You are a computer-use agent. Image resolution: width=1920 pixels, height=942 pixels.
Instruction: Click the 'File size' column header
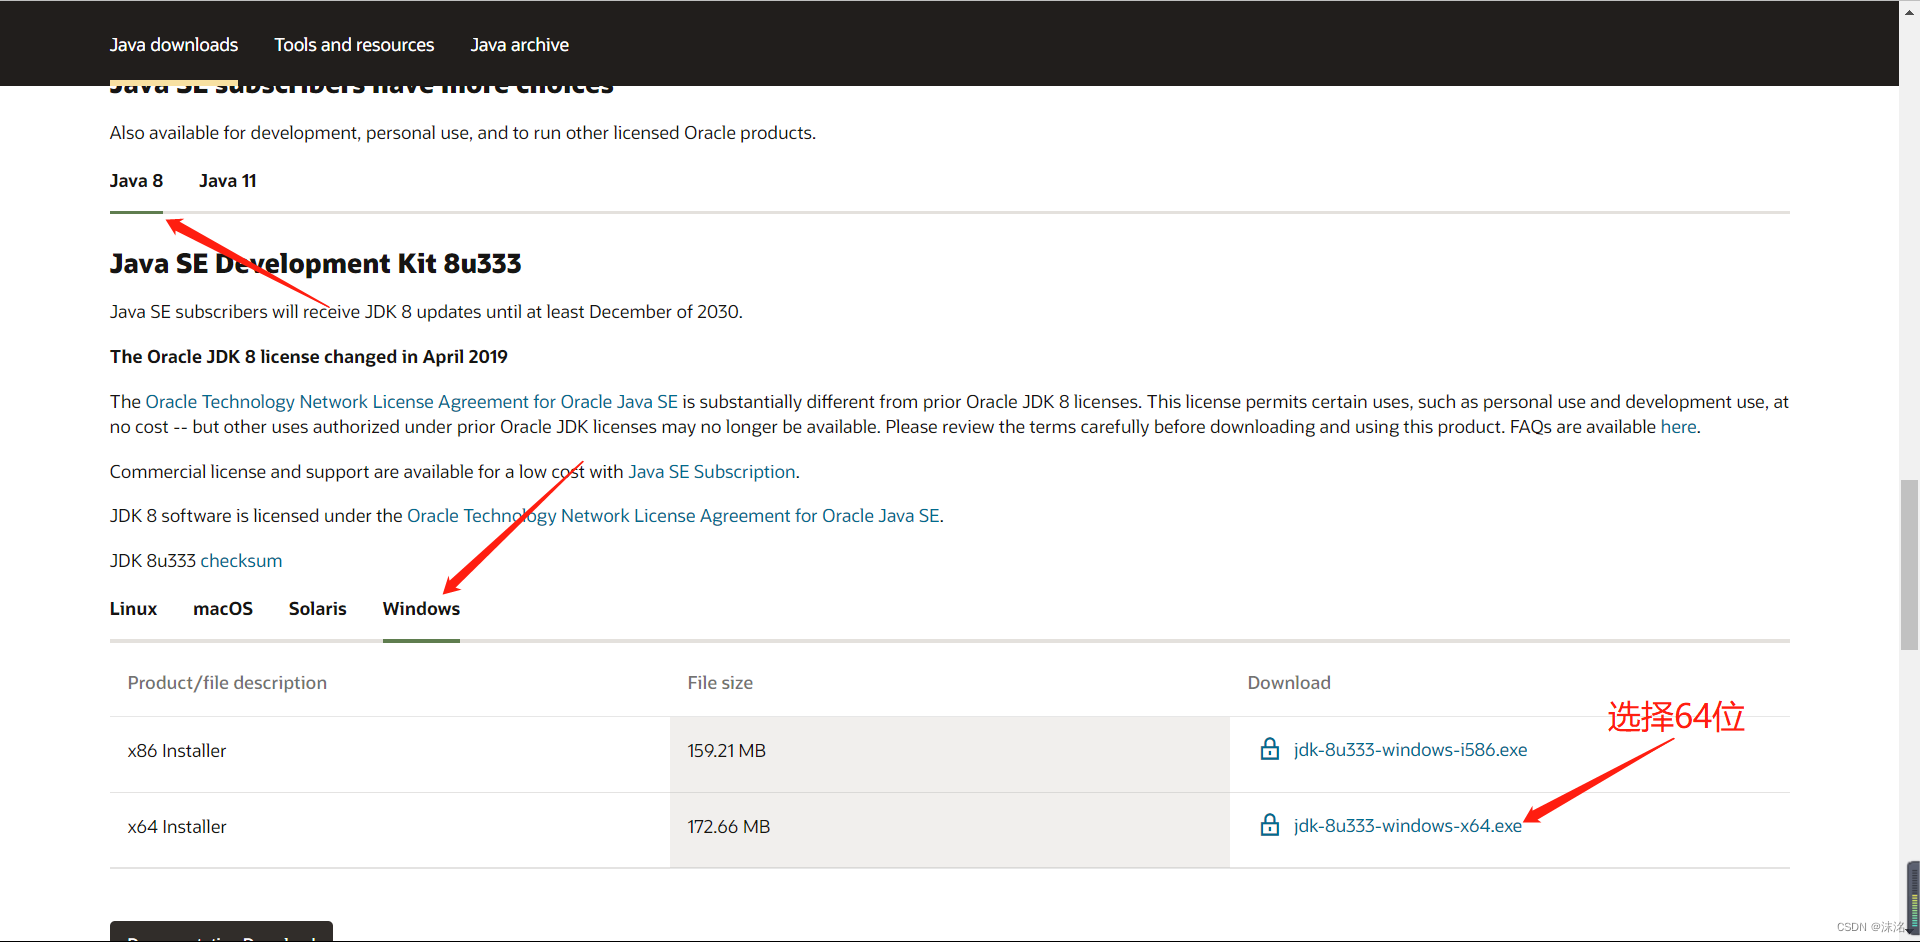tap(720, 683)
